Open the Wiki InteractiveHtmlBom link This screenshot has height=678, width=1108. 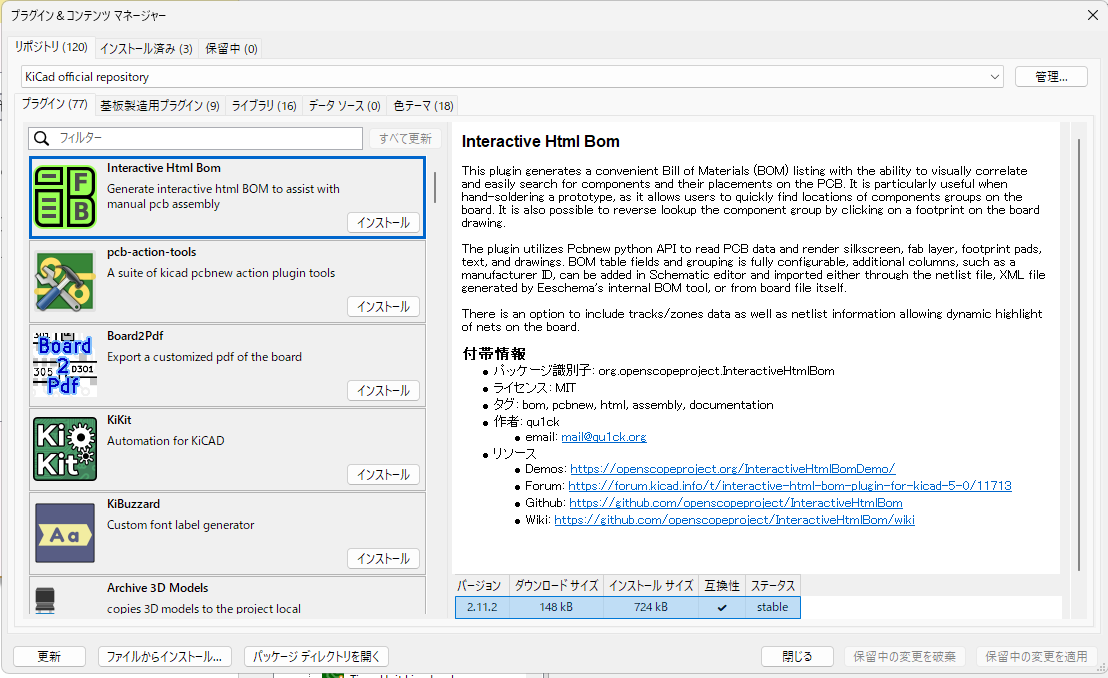pos(734,520)
